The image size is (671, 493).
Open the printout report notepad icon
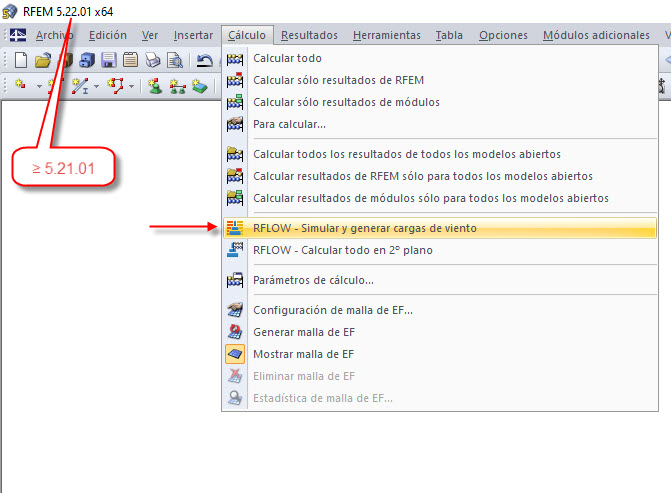(x=130, y=60)
